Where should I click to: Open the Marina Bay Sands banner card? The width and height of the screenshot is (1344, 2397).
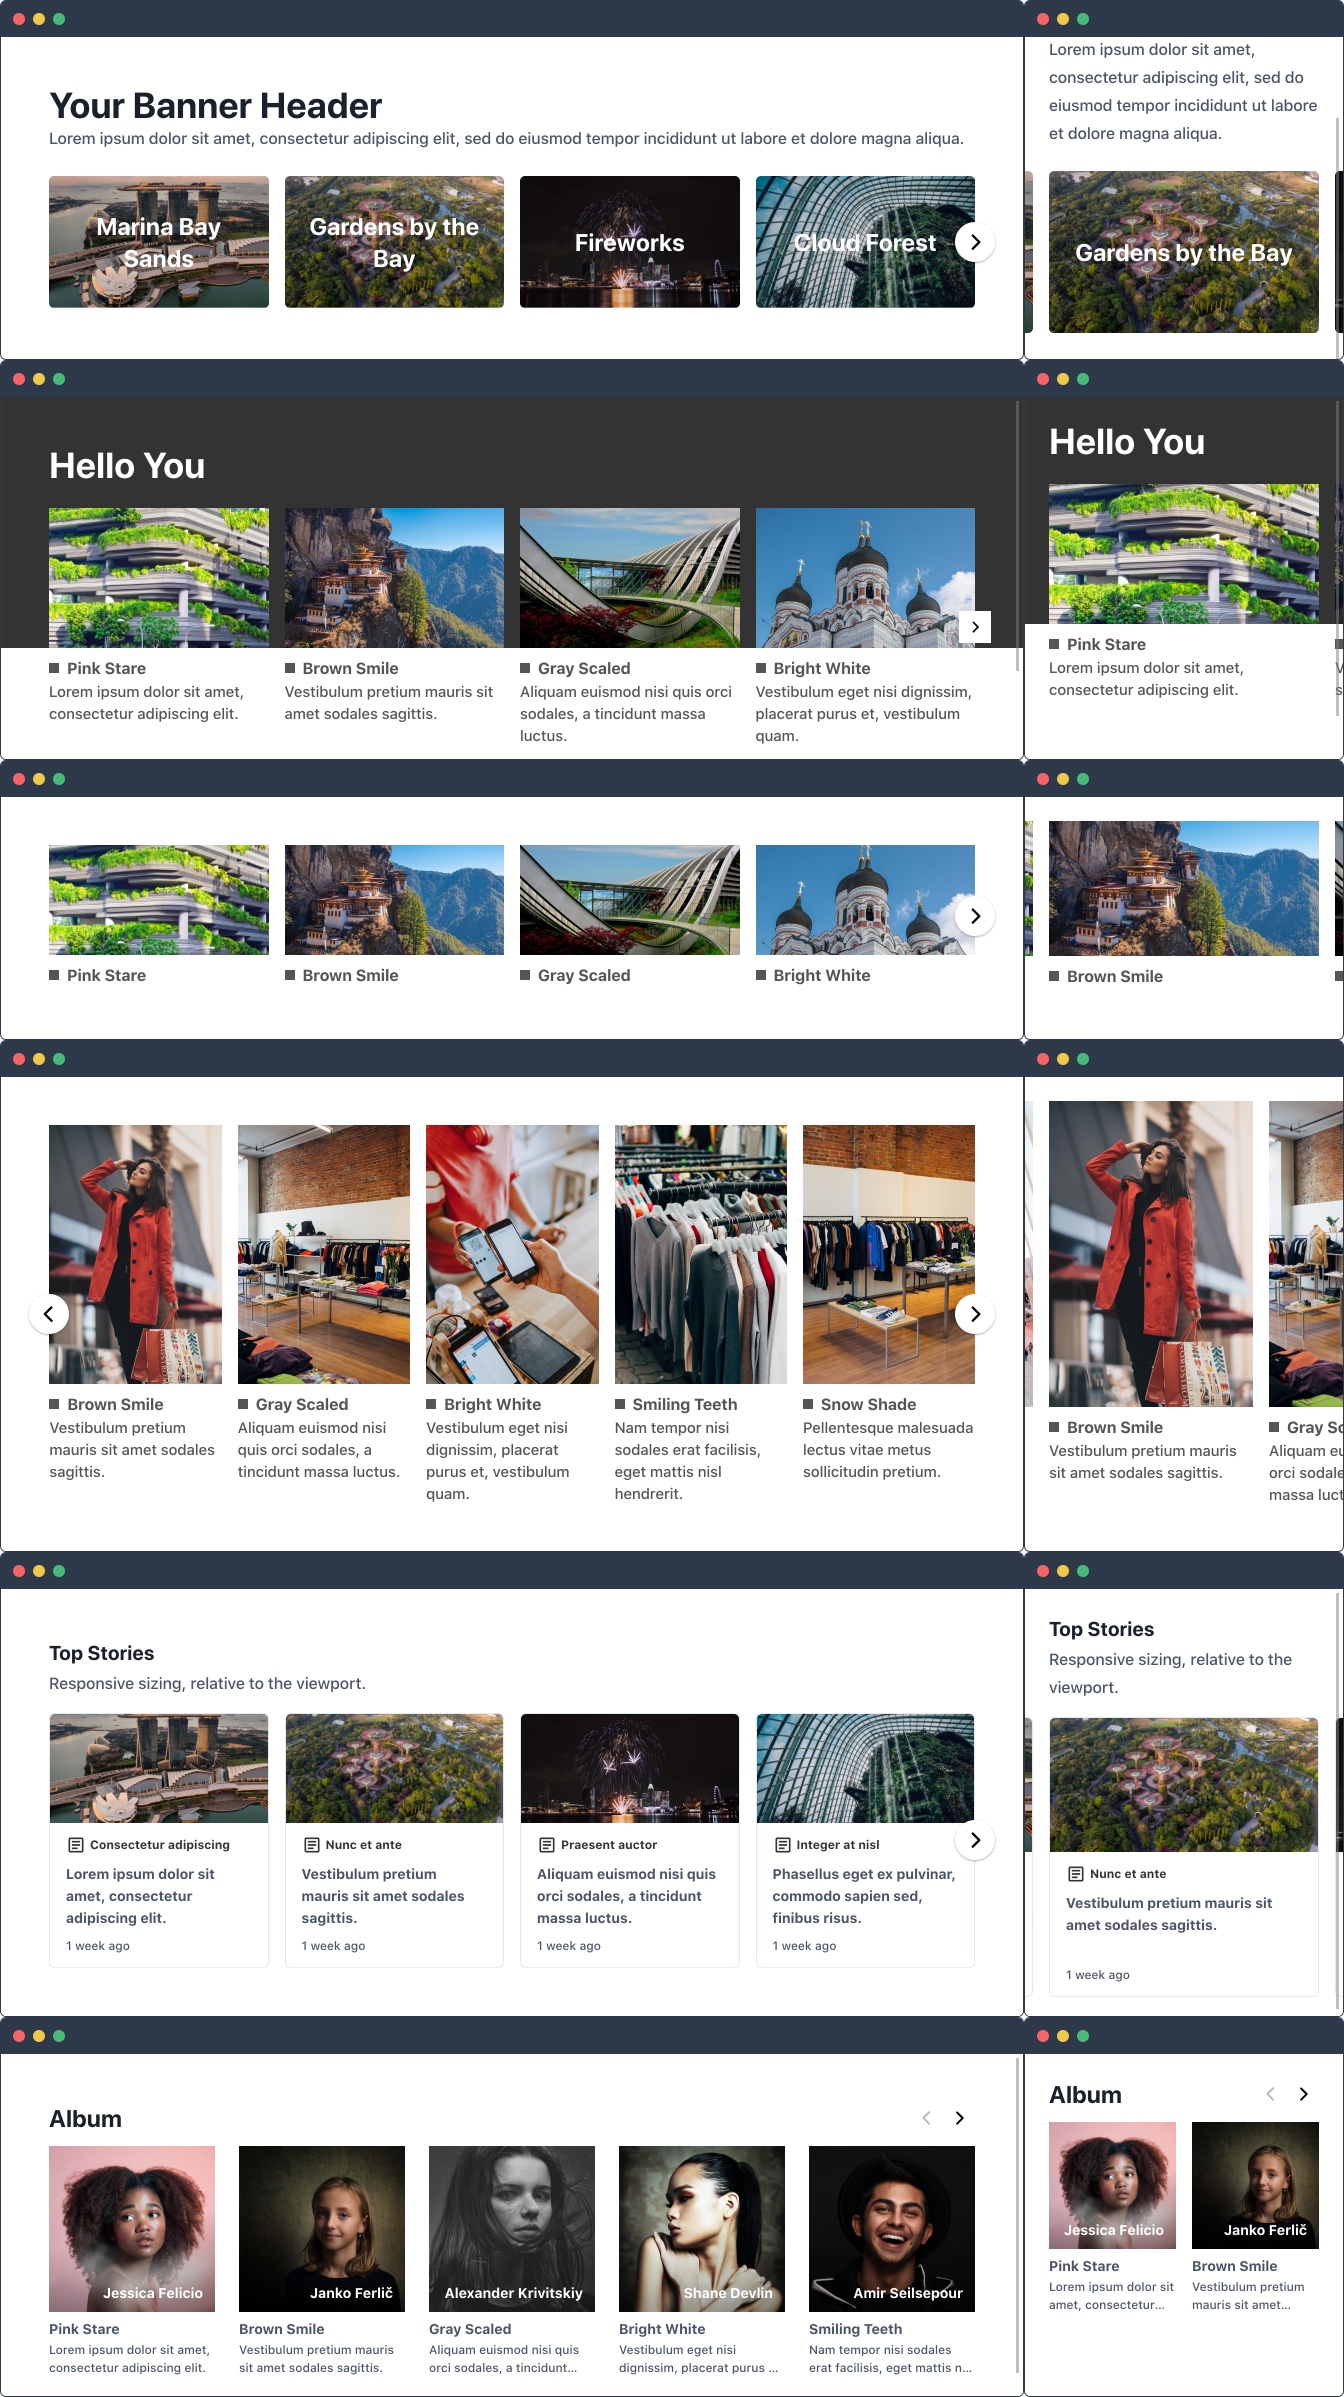click(x=159, y=242)
